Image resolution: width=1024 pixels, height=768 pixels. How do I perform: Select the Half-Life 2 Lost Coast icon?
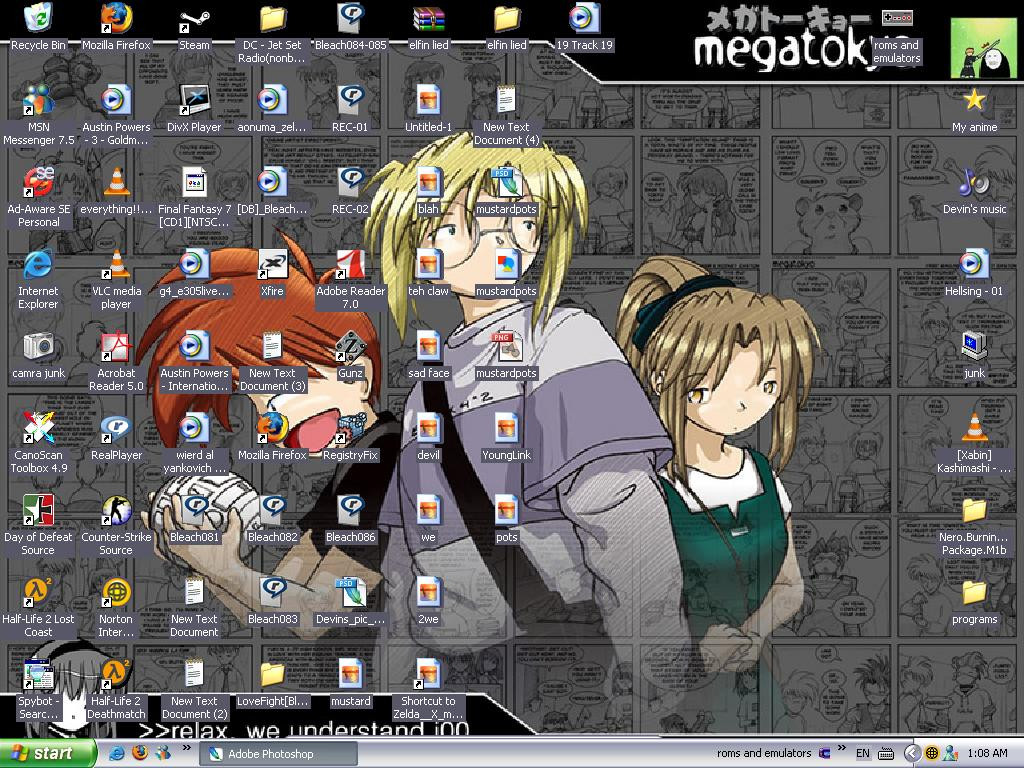[38, 592]
